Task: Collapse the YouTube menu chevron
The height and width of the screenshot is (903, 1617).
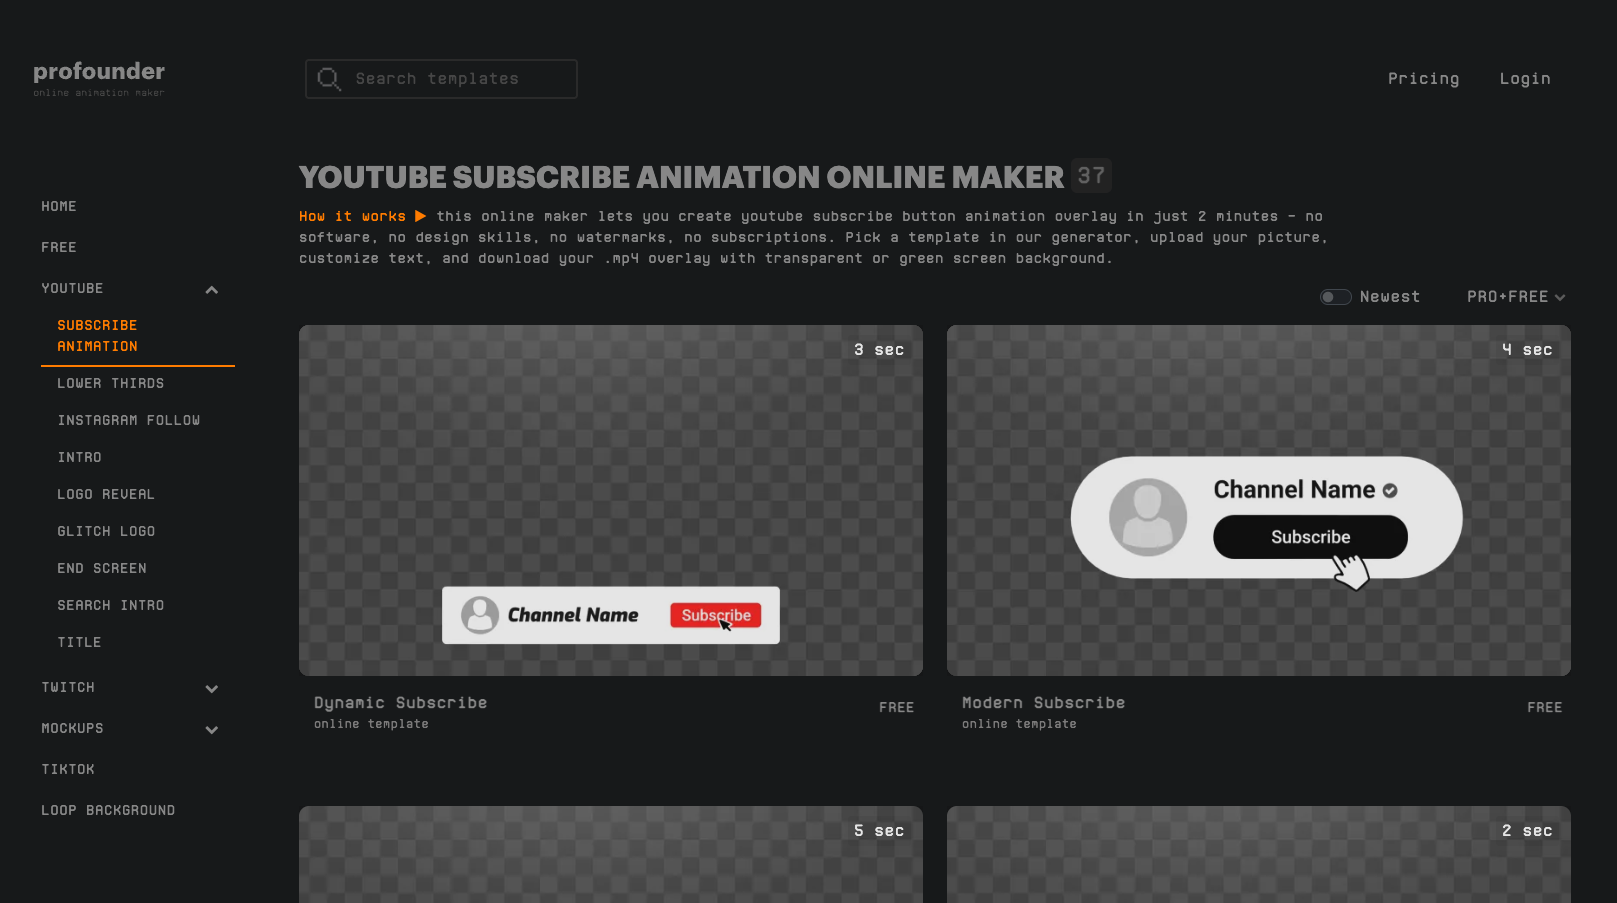Action: pyautogui.click(x=212, y=290)
